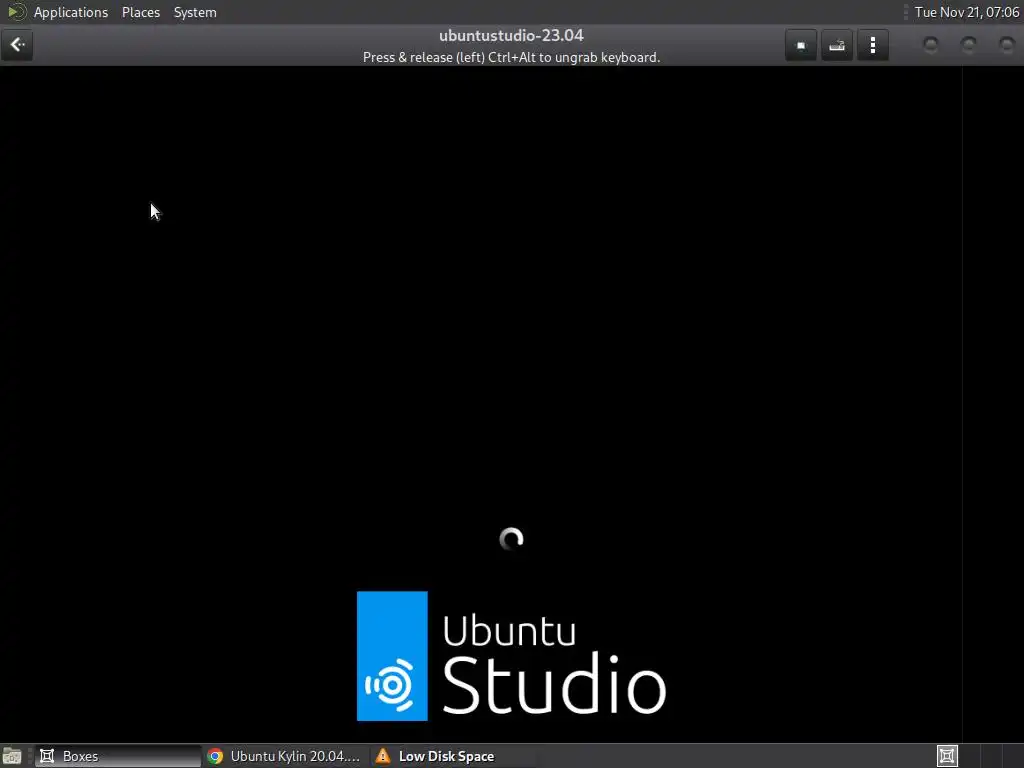Open the send keys keyboard button

(837, 45)
